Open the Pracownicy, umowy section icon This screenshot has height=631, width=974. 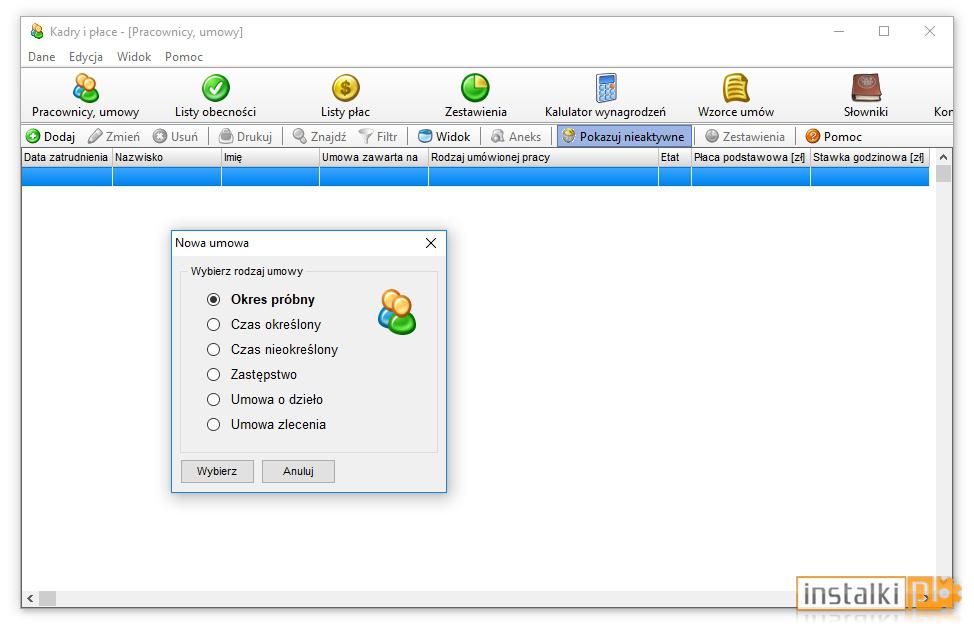pyautogui.click(x=86, y=88)
